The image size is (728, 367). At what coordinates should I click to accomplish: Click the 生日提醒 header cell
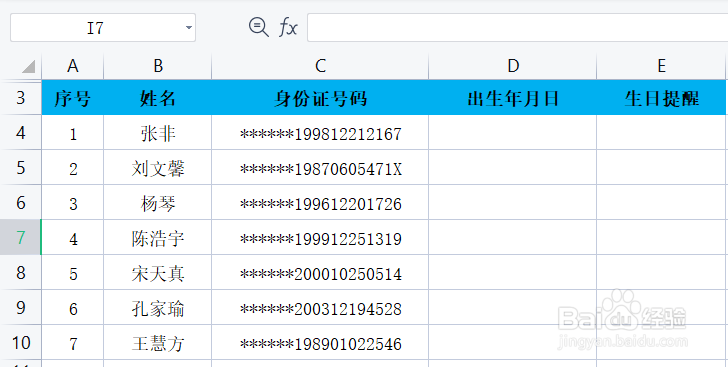(662, 98)
